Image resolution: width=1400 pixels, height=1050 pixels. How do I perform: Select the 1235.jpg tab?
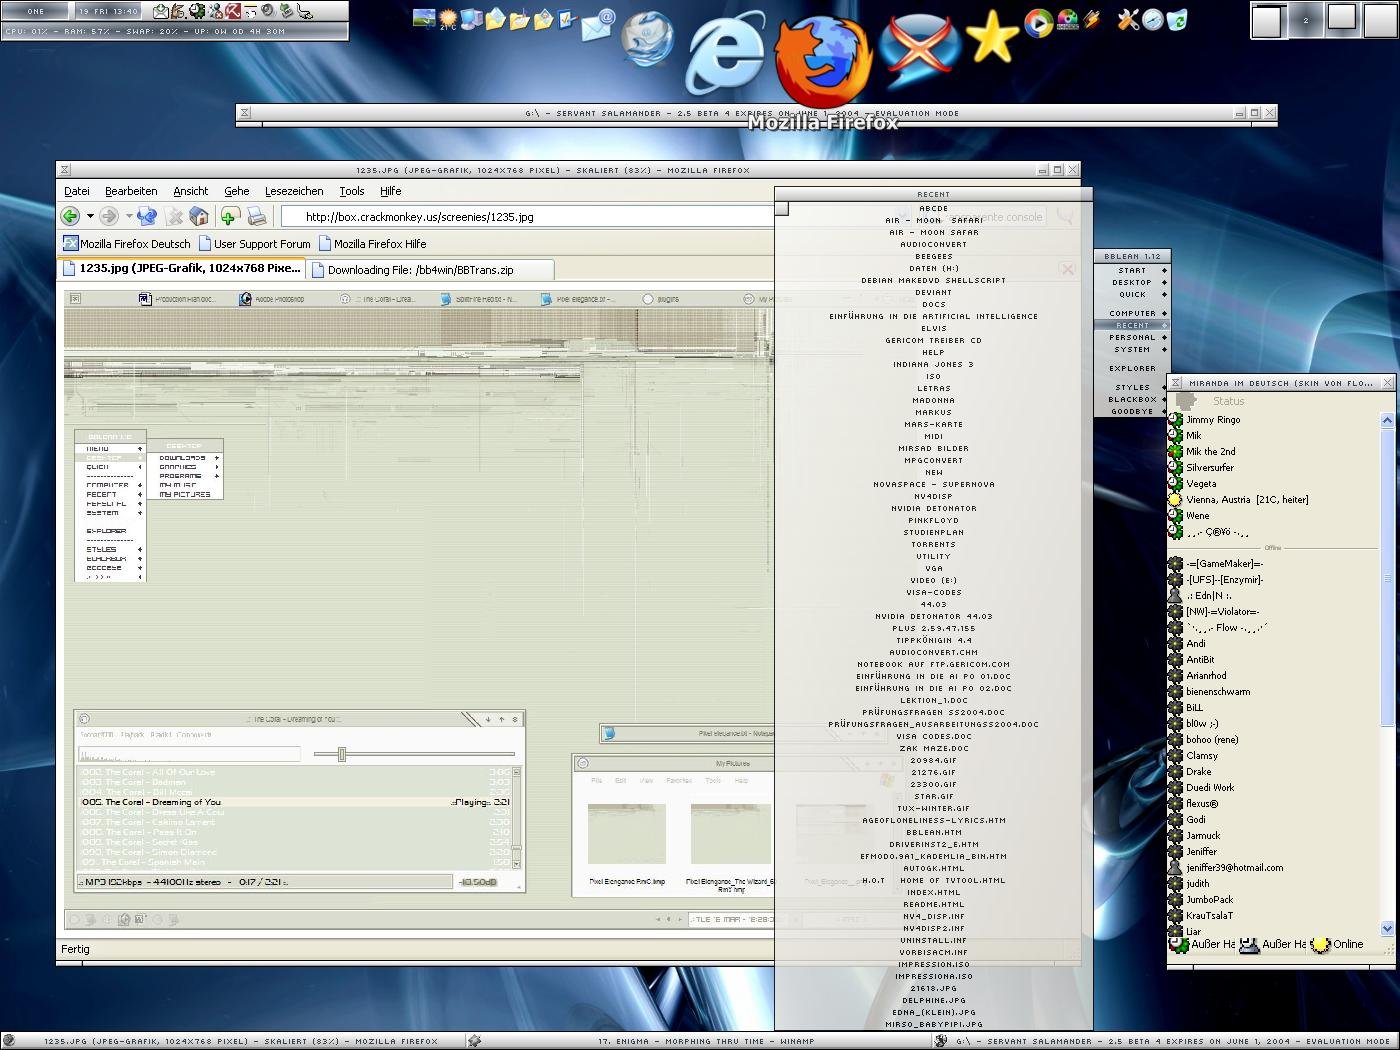180,268
